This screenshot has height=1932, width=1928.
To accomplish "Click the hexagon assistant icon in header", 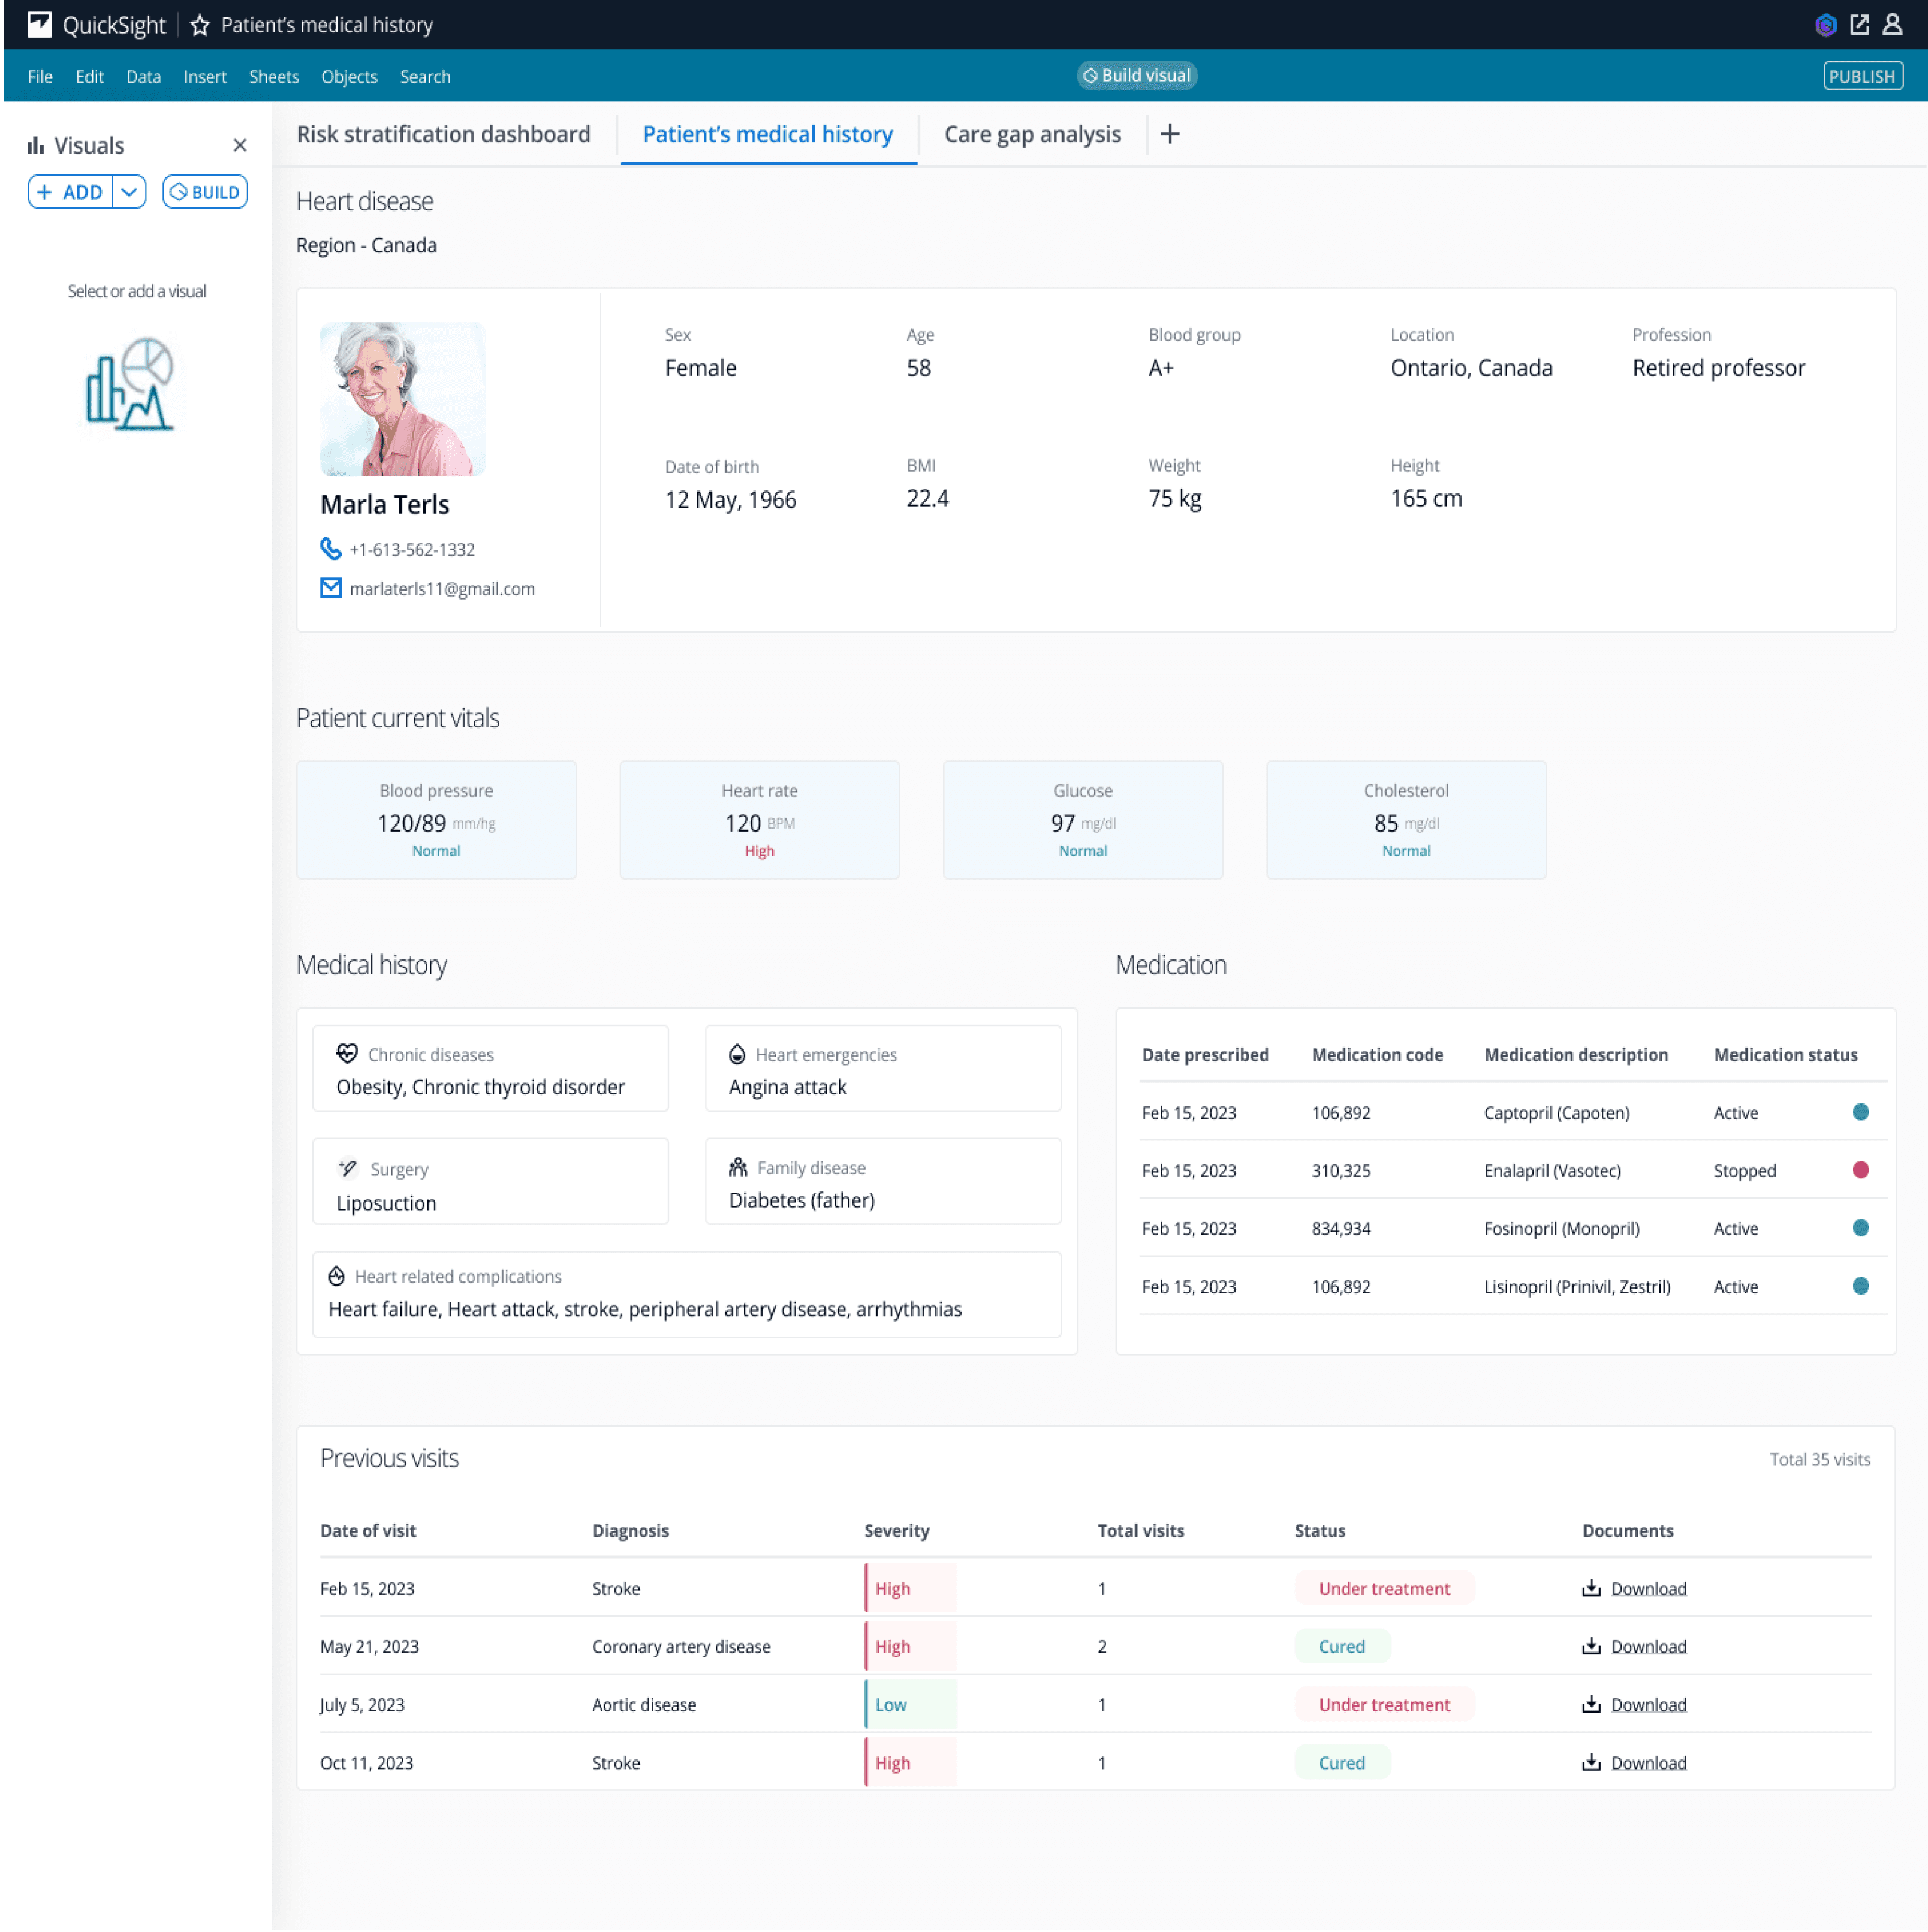I will coord(1825,25).
